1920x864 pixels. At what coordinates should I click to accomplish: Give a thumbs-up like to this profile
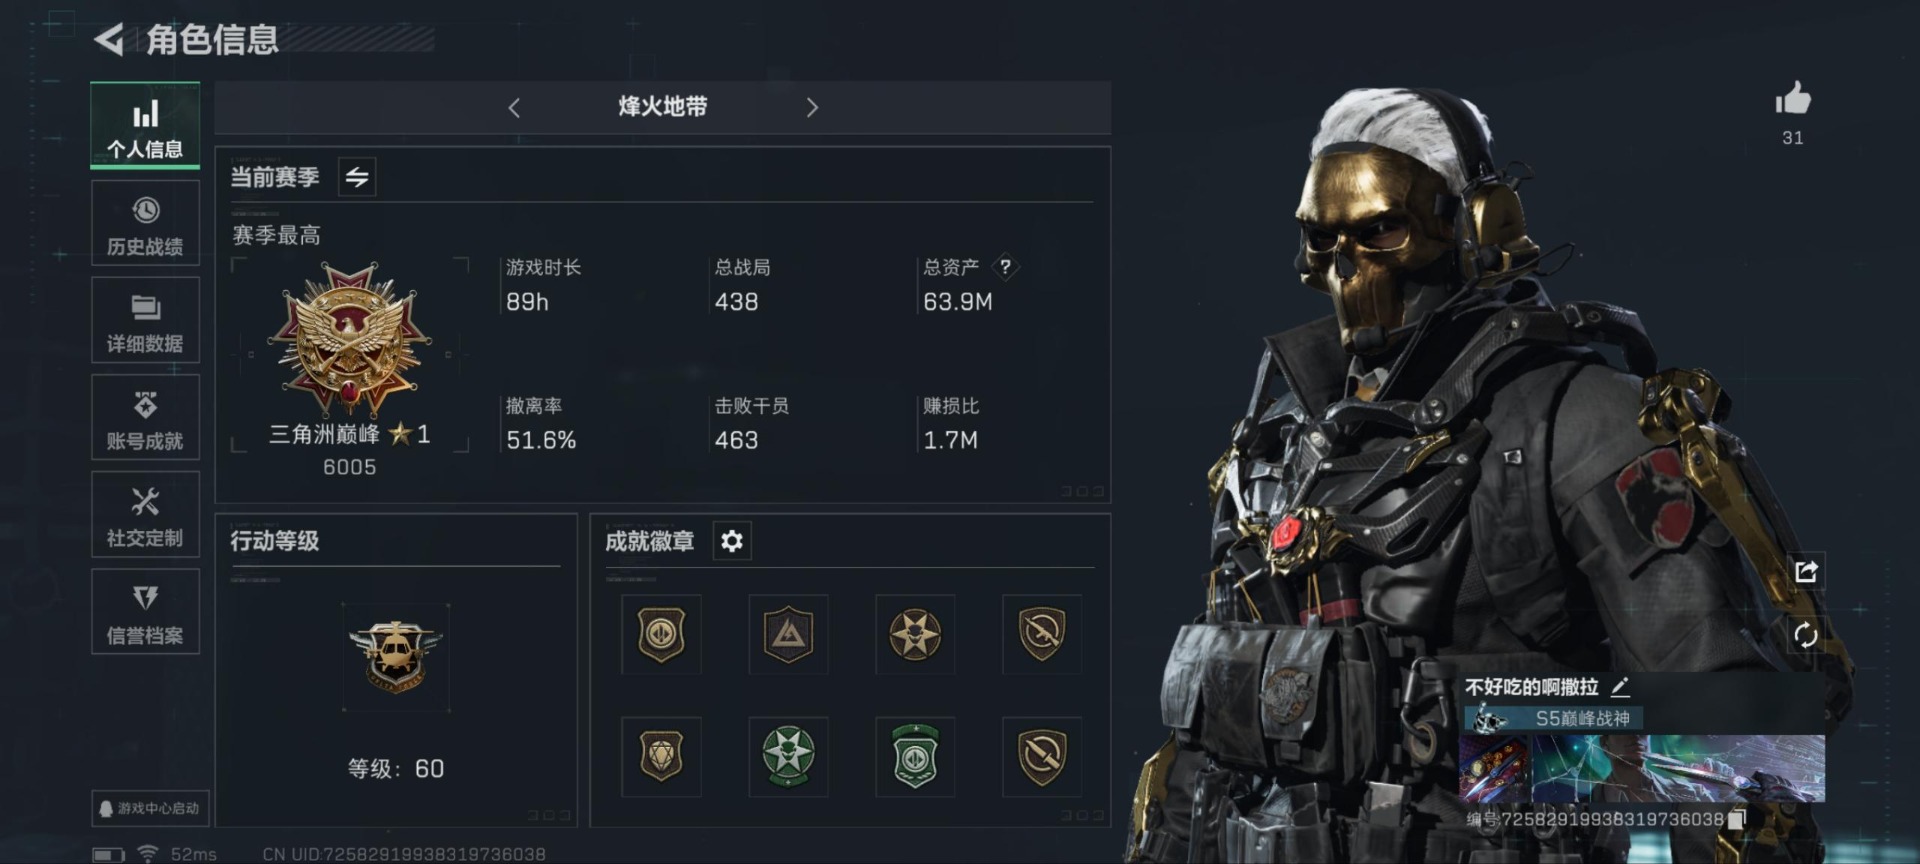coord(1793,99)
